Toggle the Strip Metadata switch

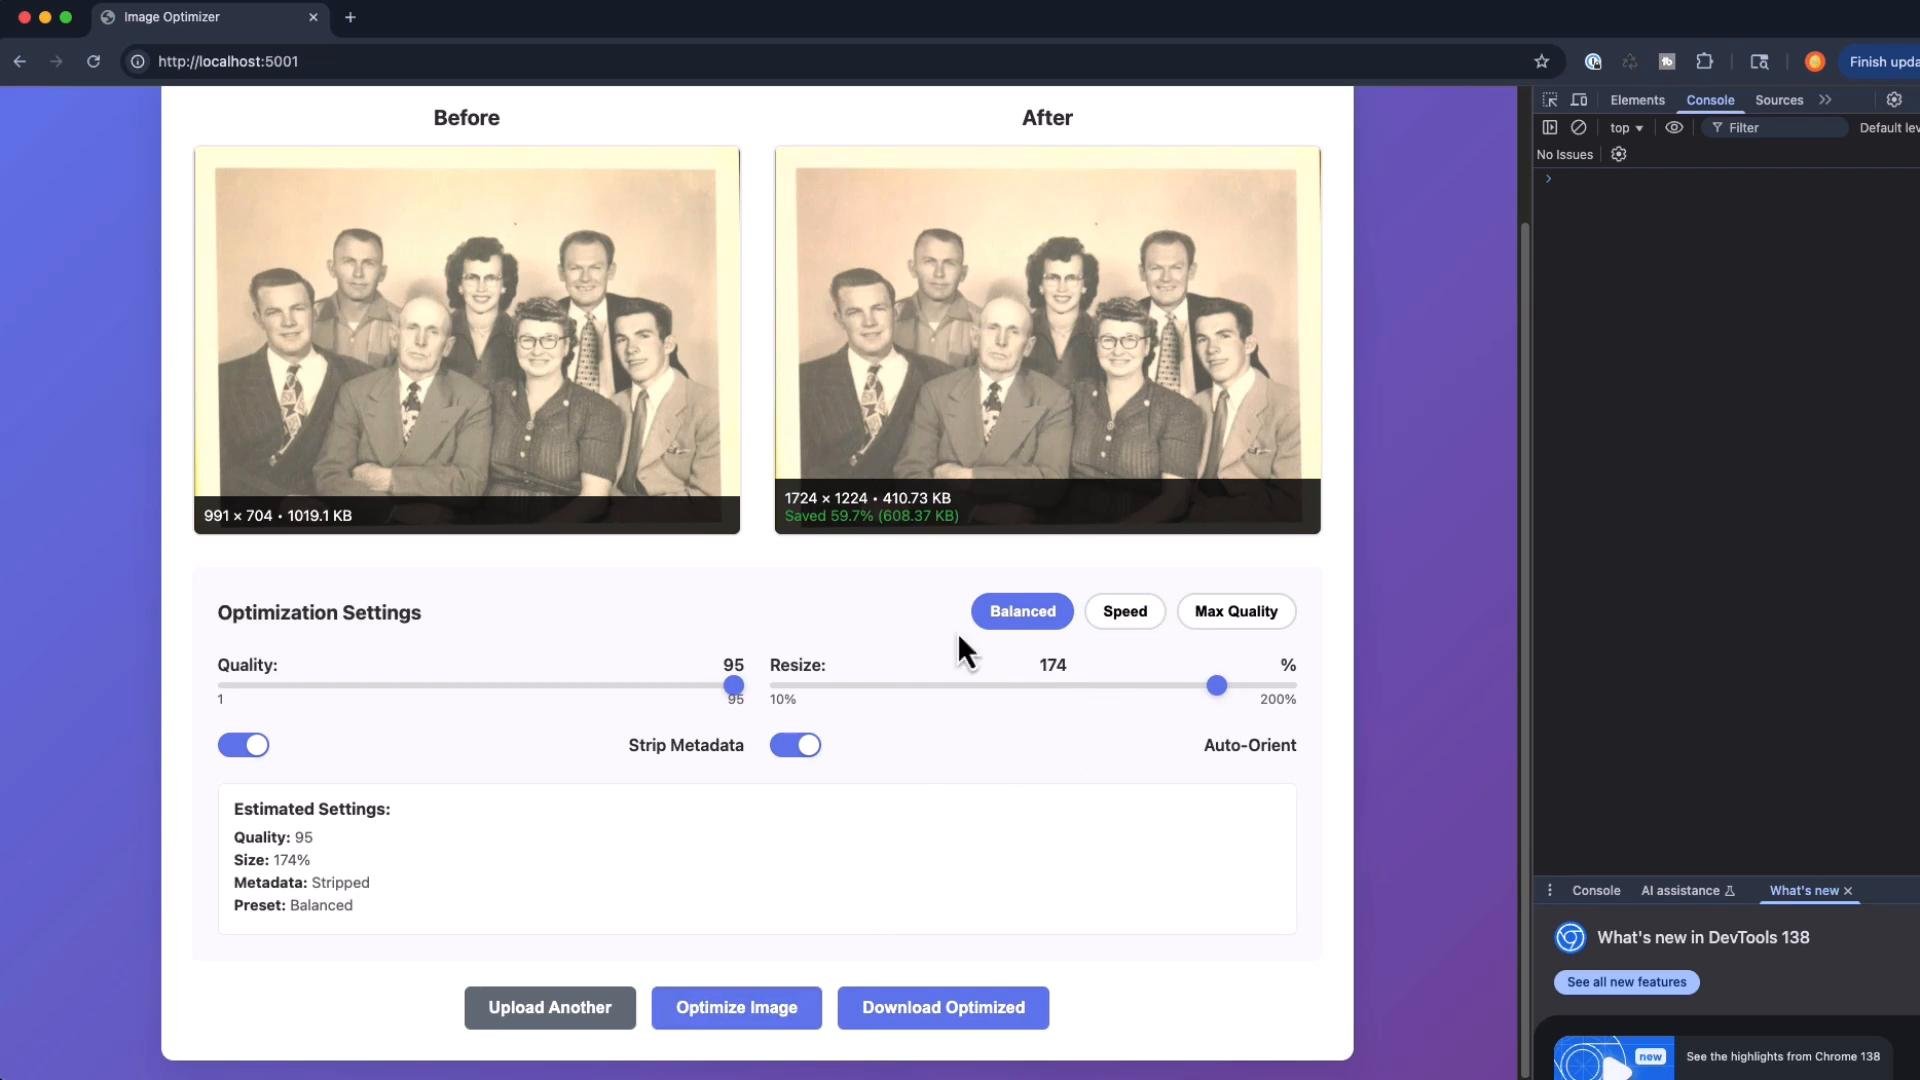243,745
